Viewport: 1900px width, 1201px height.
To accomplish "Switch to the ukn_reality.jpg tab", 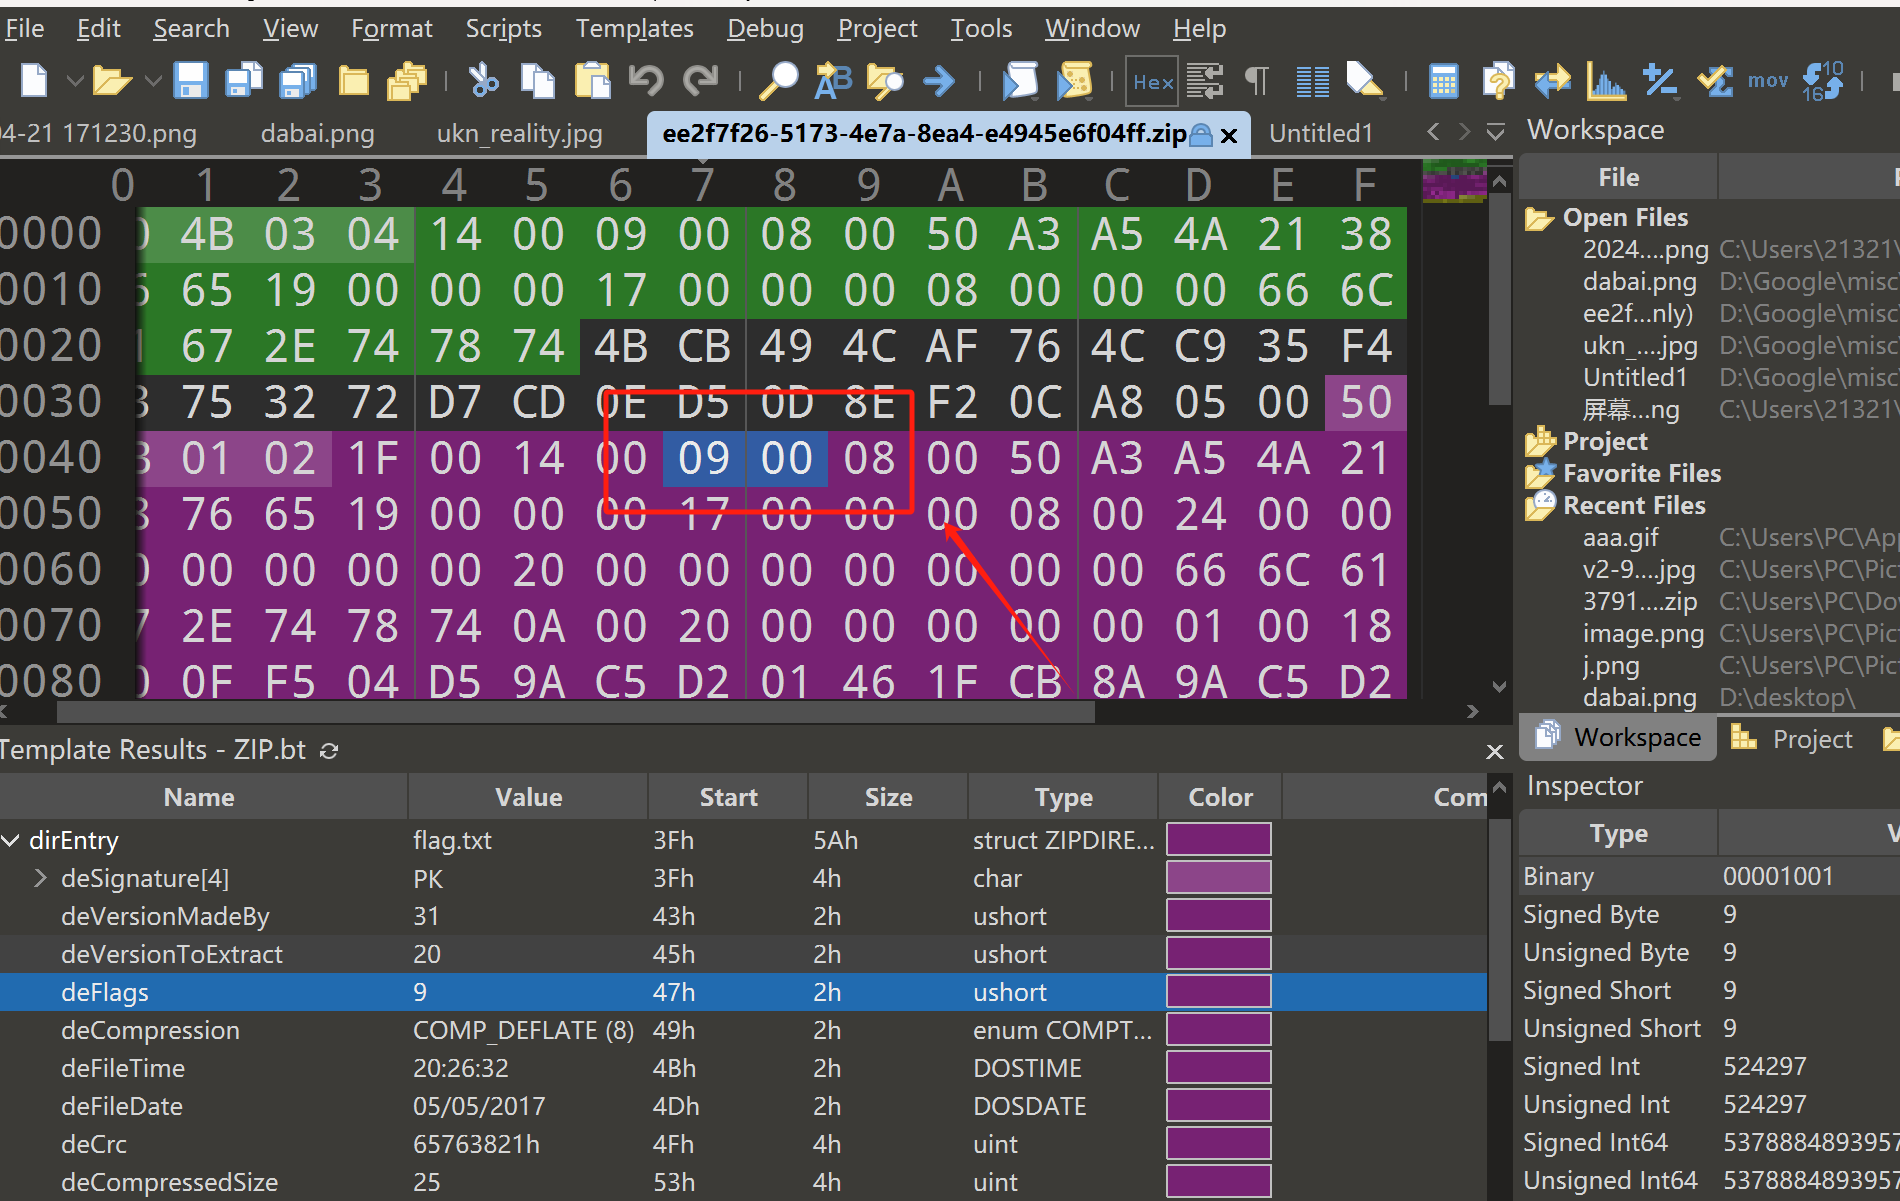I will click(x=519, y=133).
